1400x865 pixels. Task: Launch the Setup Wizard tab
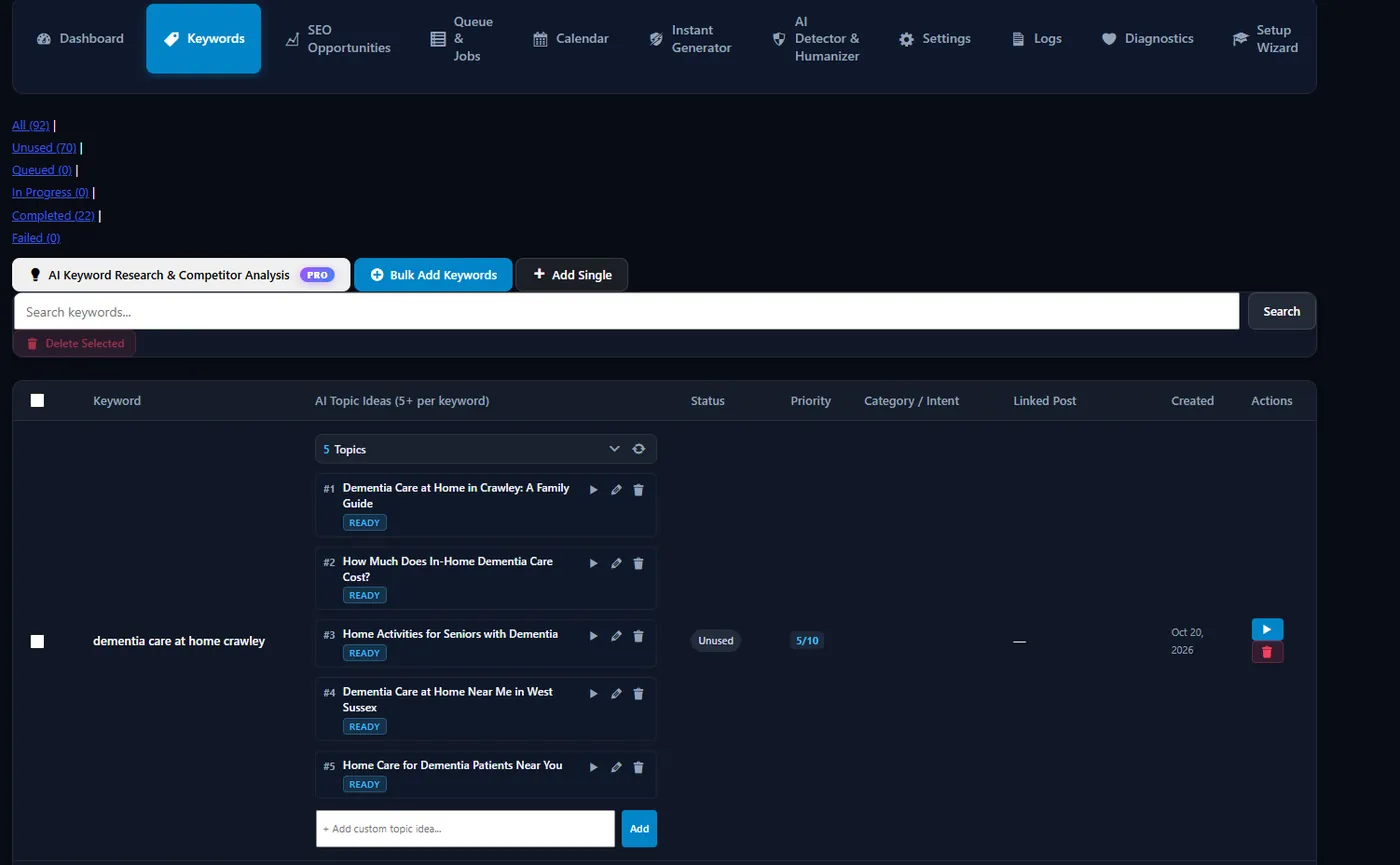[1266, 39]
